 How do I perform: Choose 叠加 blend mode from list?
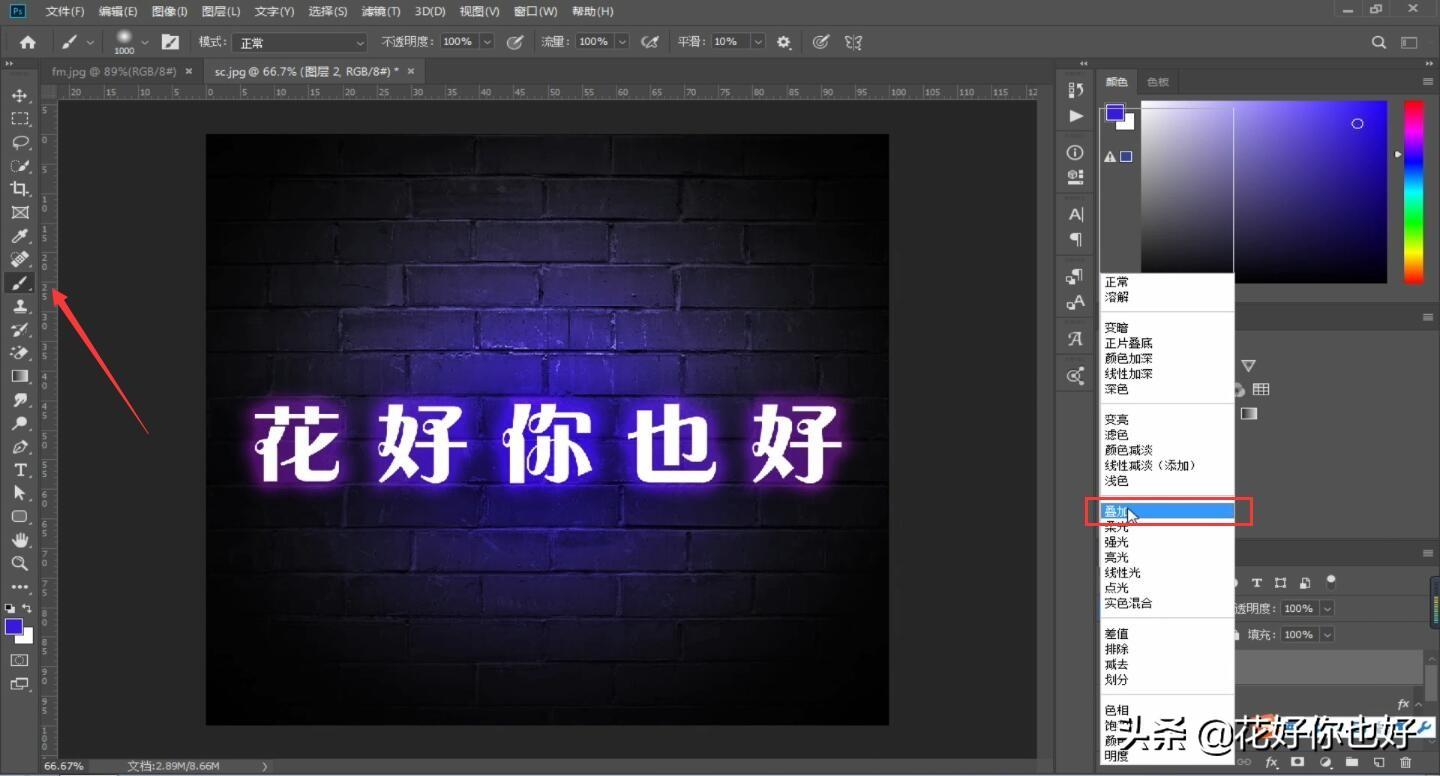click(1167, 512)
